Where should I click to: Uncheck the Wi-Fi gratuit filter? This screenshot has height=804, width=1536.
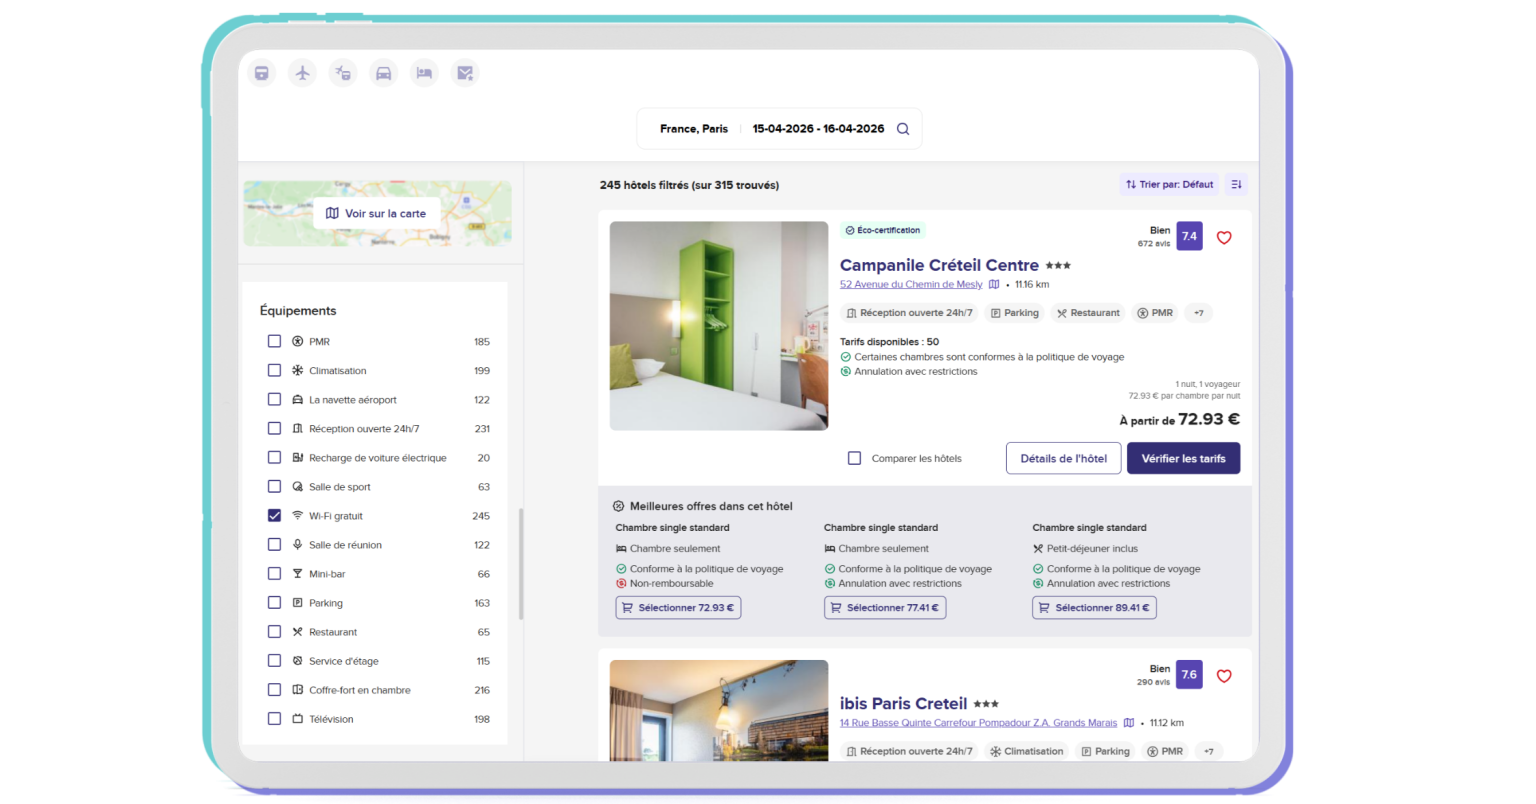[x=274, y=516]
